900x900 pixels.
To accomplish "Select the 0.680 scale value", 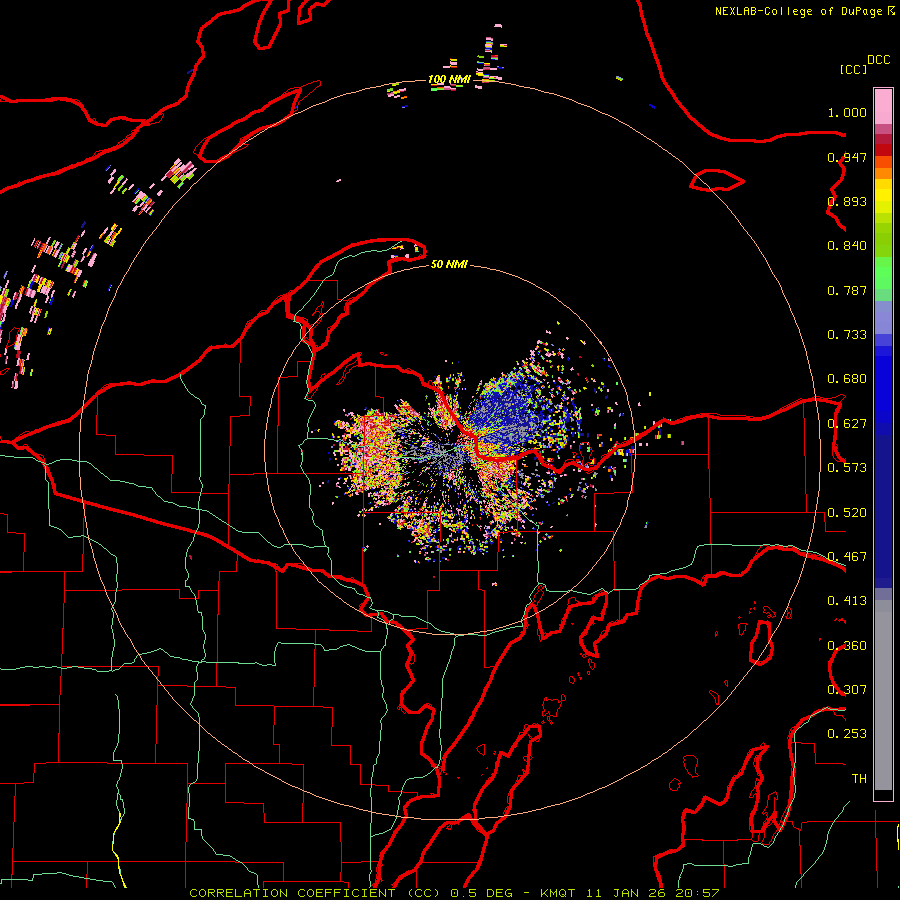I will point(847,379).
